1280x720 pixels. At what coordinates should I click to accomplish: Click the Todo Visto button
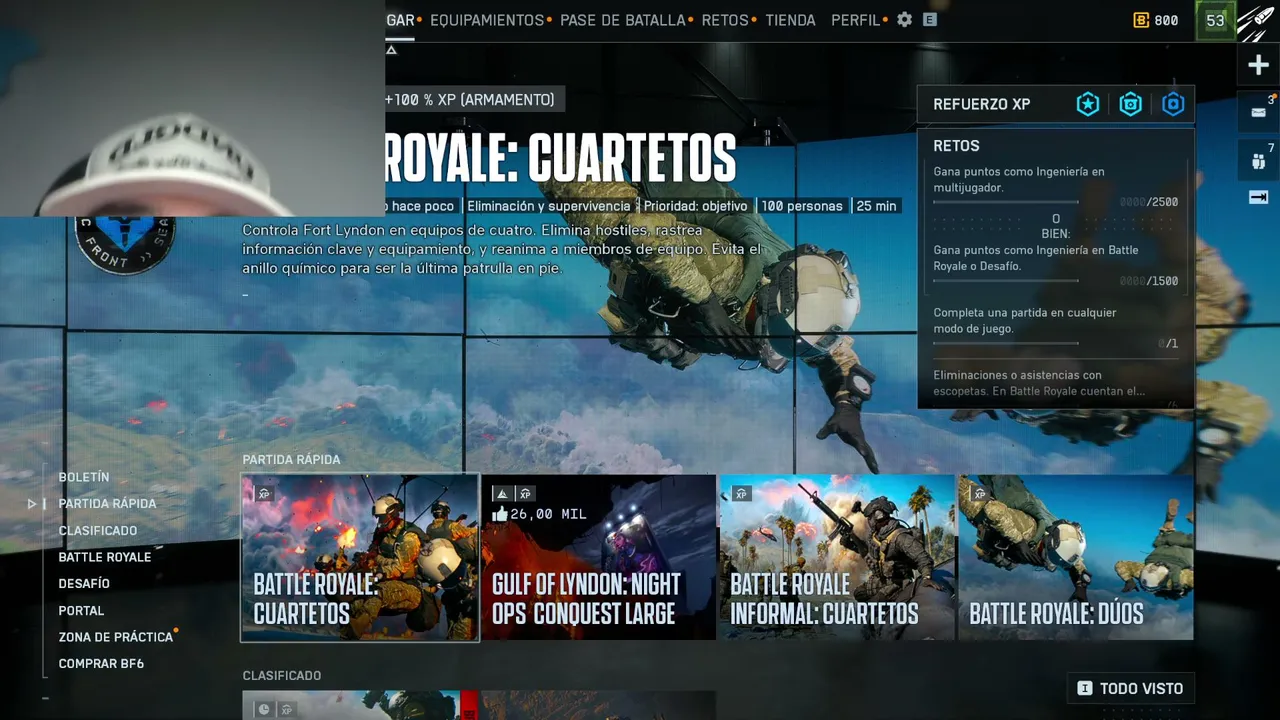point(1130,688)
